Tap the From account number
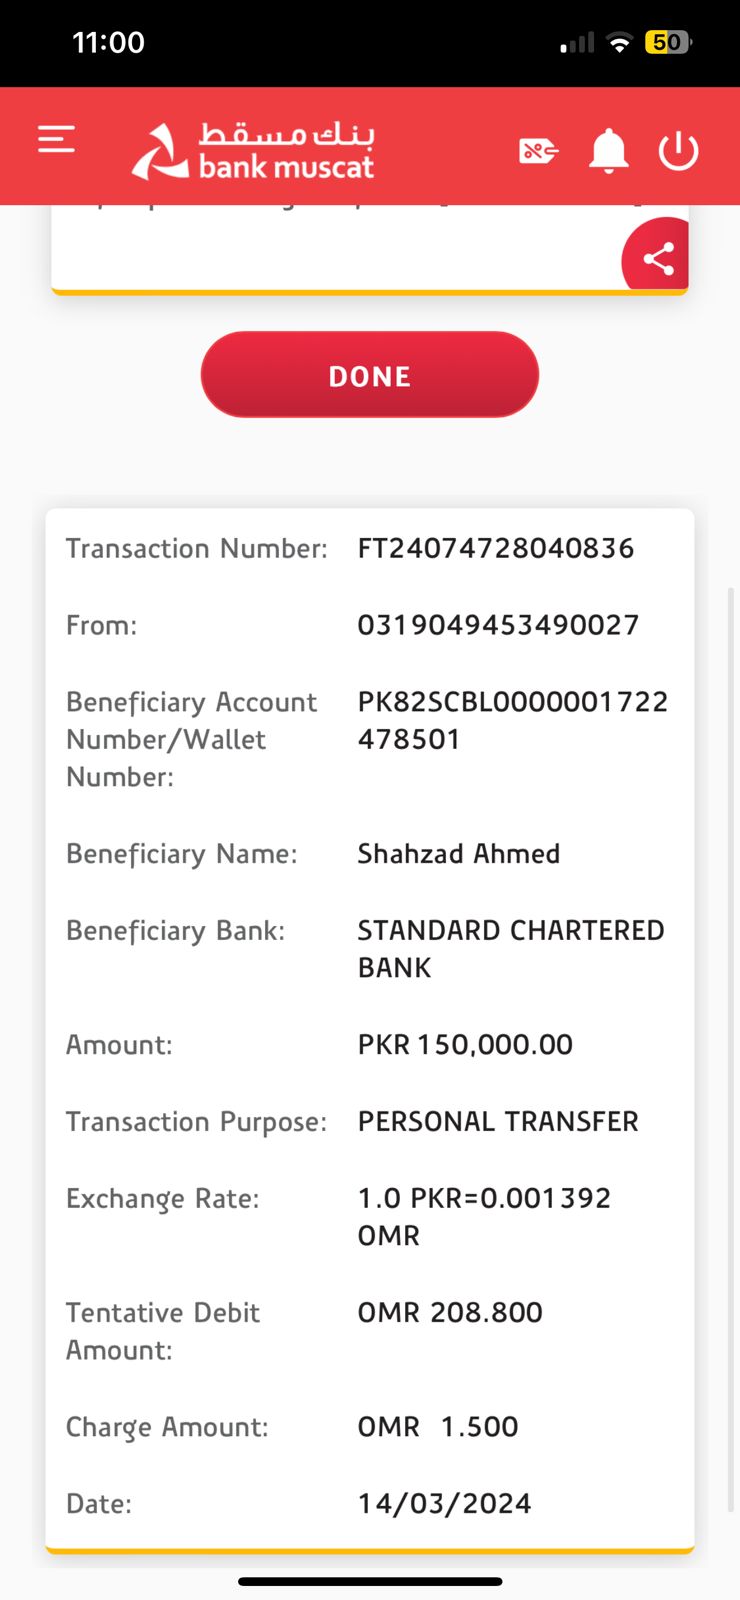This screenshot has width=740, height=1600. (x=498, y=625)
